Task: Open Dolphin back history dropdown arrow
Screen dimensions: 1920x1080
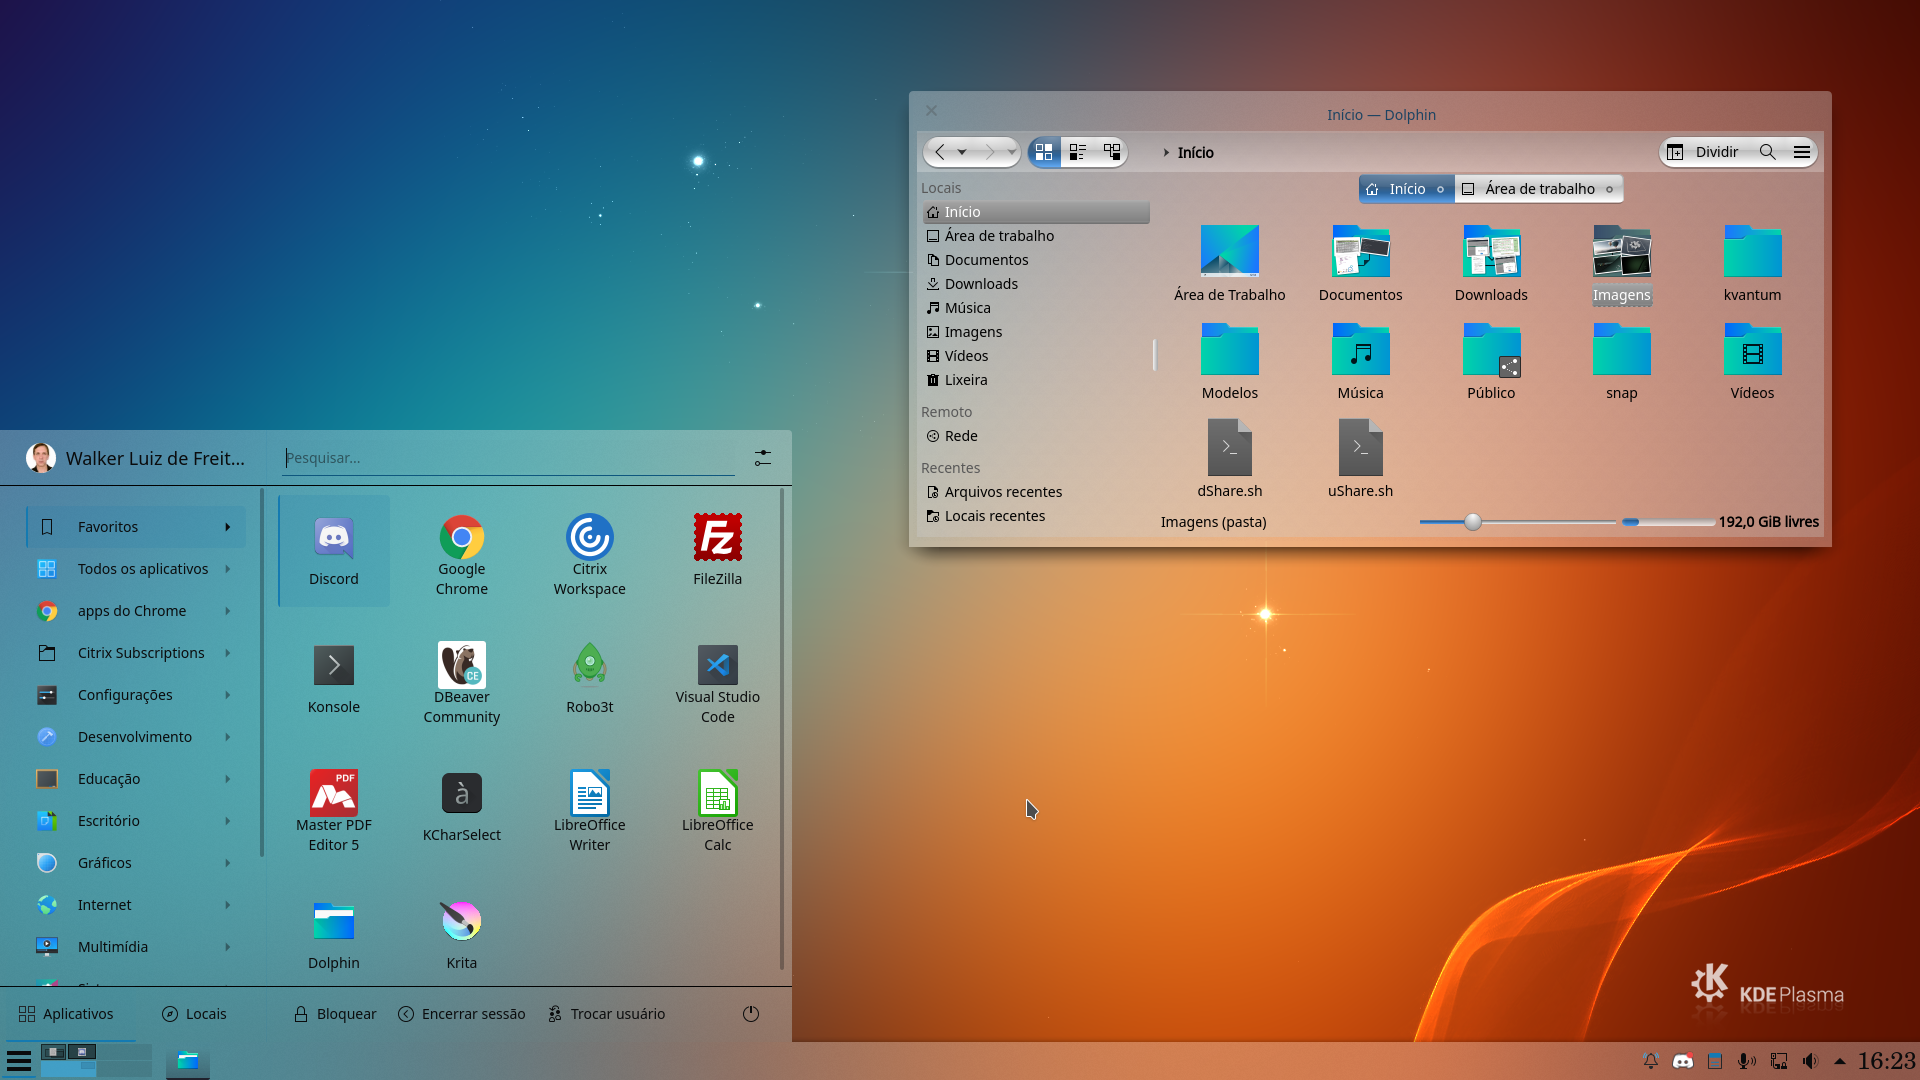Action: click(x=962, y=152)
